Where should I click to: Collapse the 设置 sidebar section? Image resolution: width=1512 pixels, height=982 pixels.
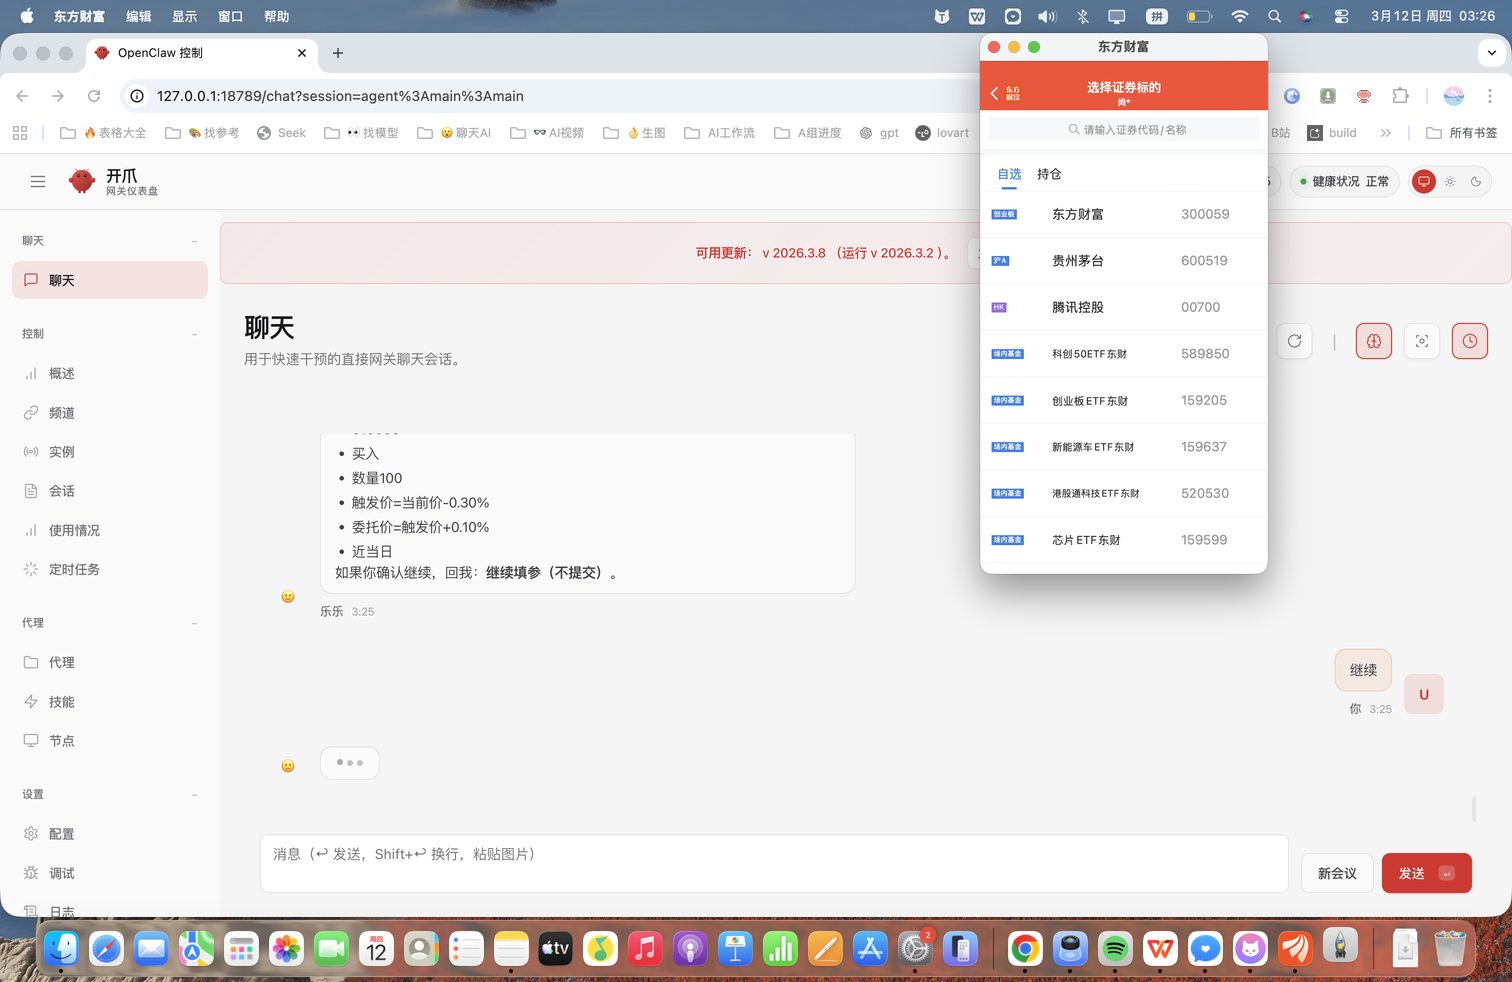pos(194,795)
